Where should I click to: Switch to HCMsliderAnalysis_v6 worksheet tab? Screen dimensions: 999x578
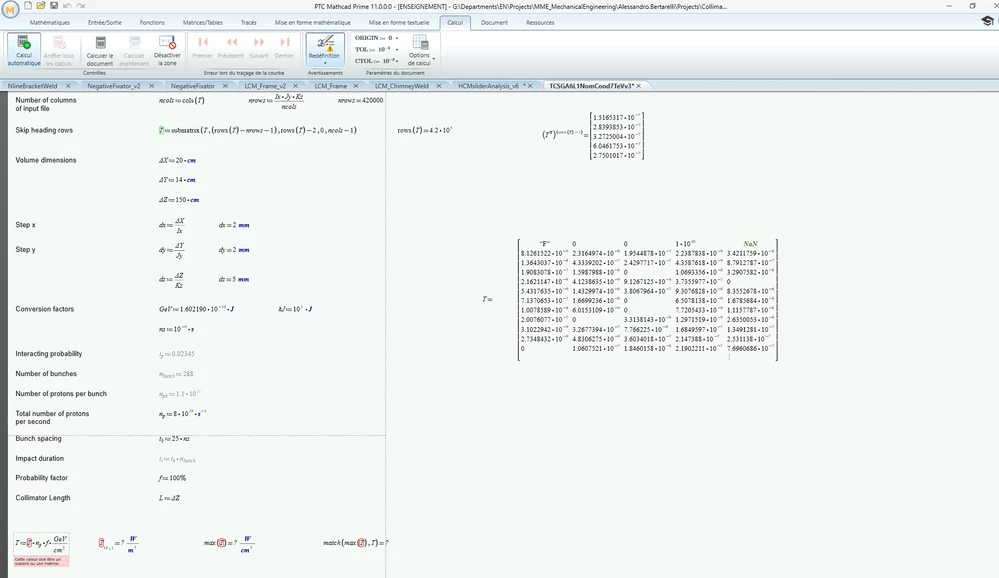[x=488, y=86]
